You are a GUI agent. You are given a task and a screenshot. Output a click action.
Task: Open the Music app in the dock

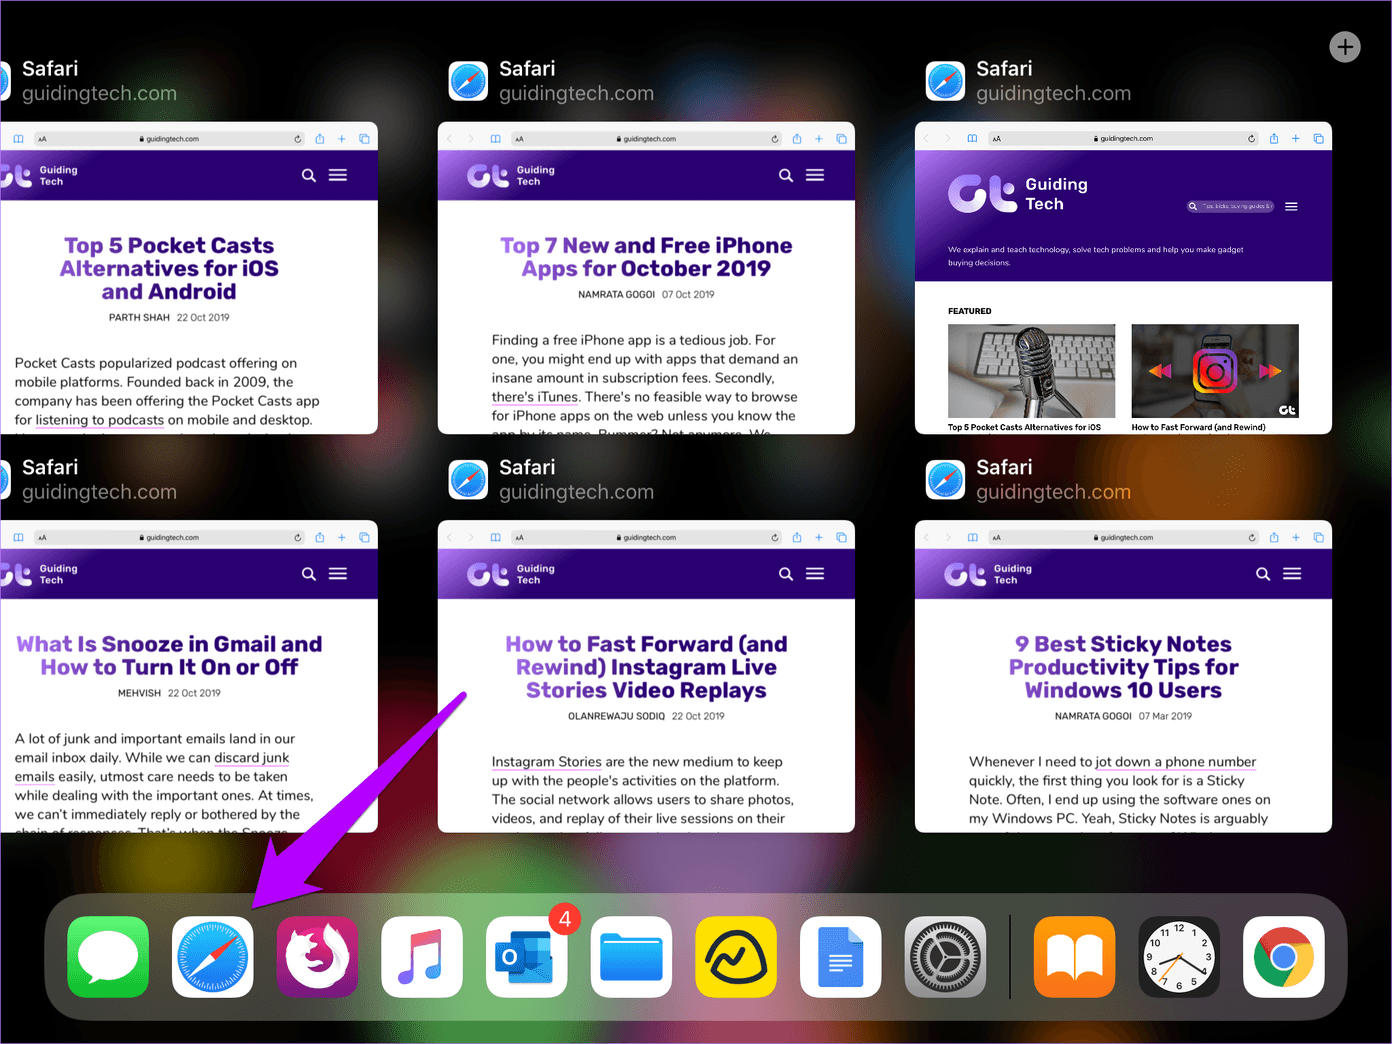(422, 957)
